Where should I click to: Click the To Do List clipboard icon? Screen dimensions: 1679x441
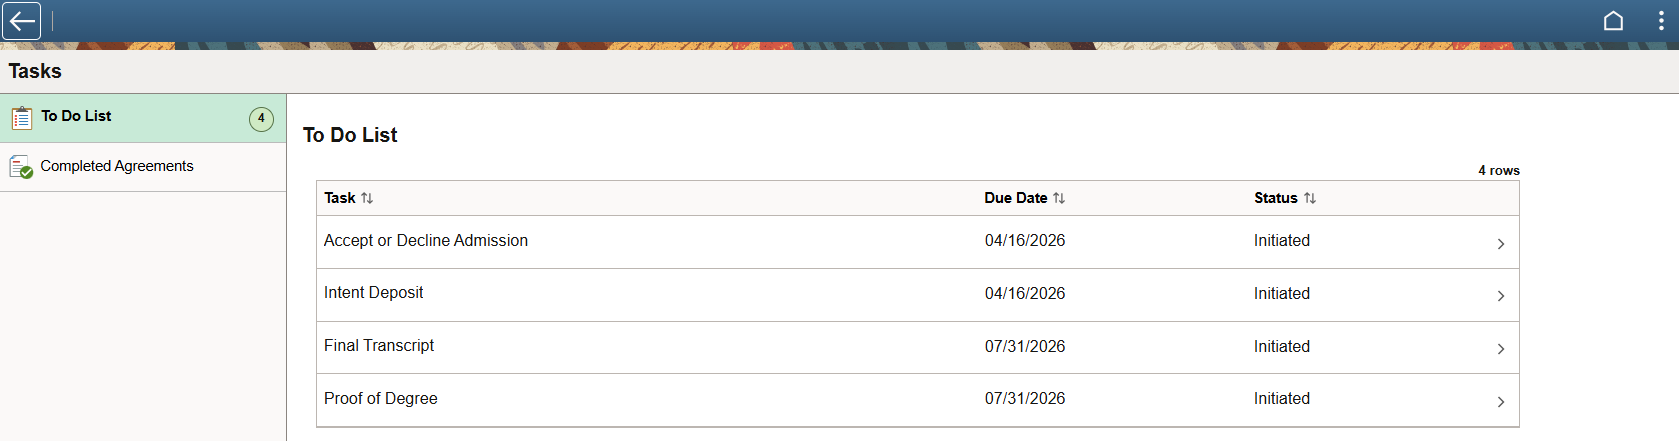point(21,118)
